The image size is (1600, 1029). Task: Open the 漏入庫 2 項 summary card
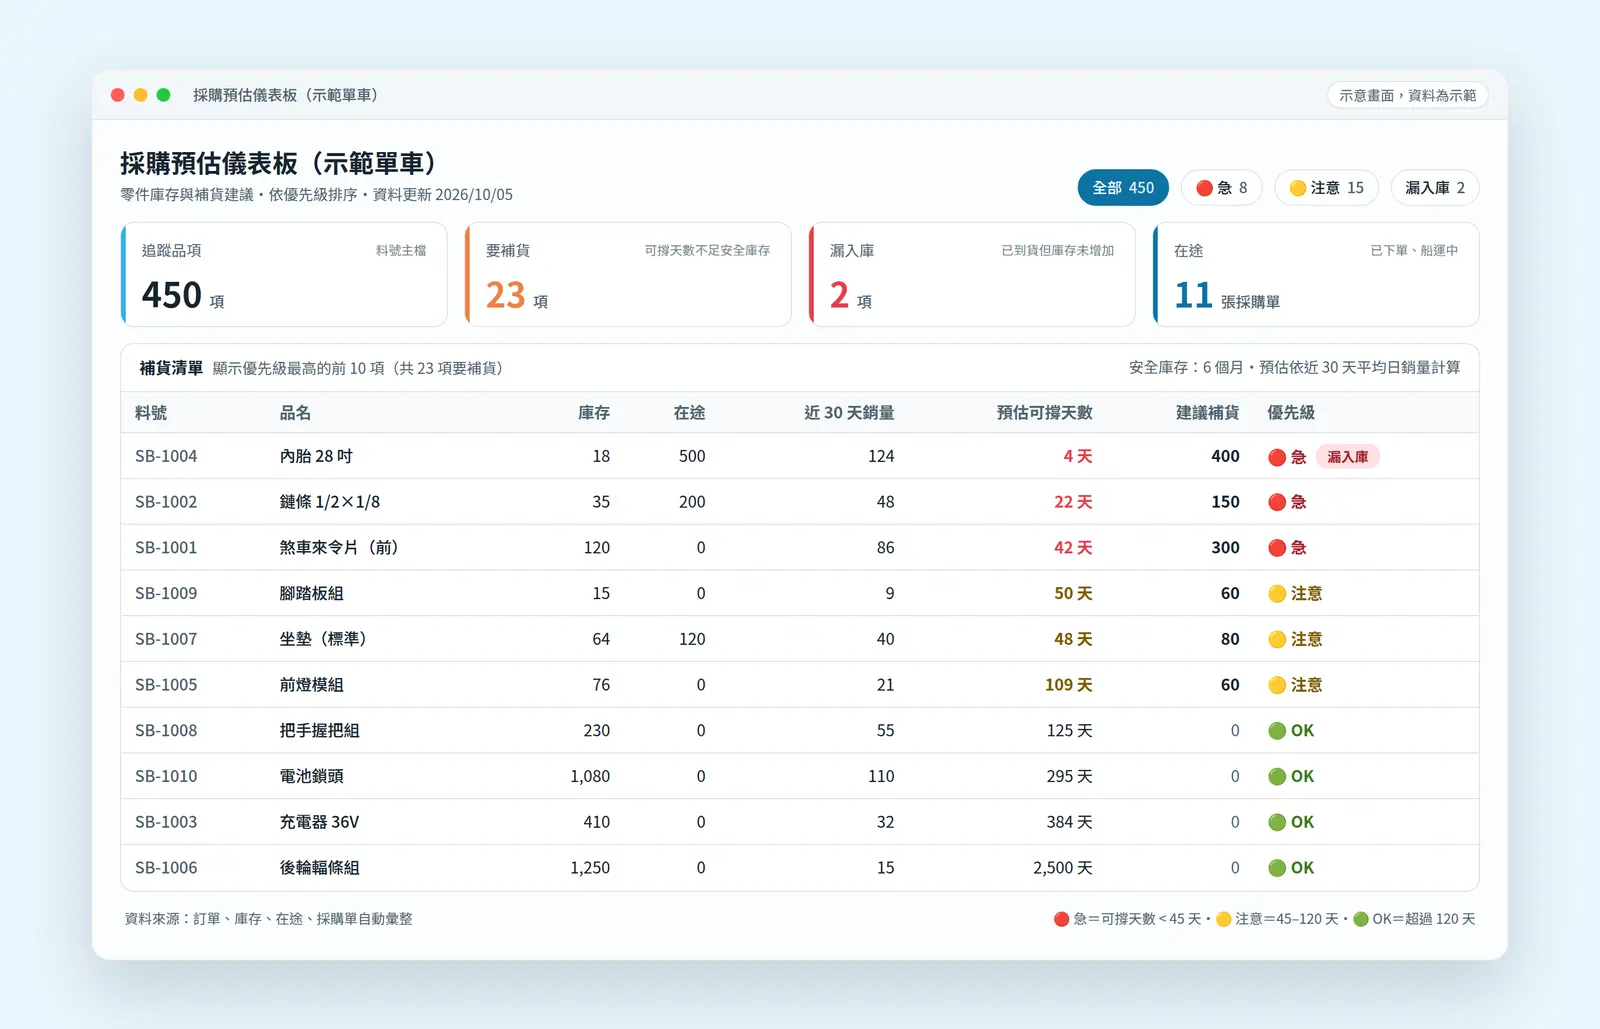(972, 275)
